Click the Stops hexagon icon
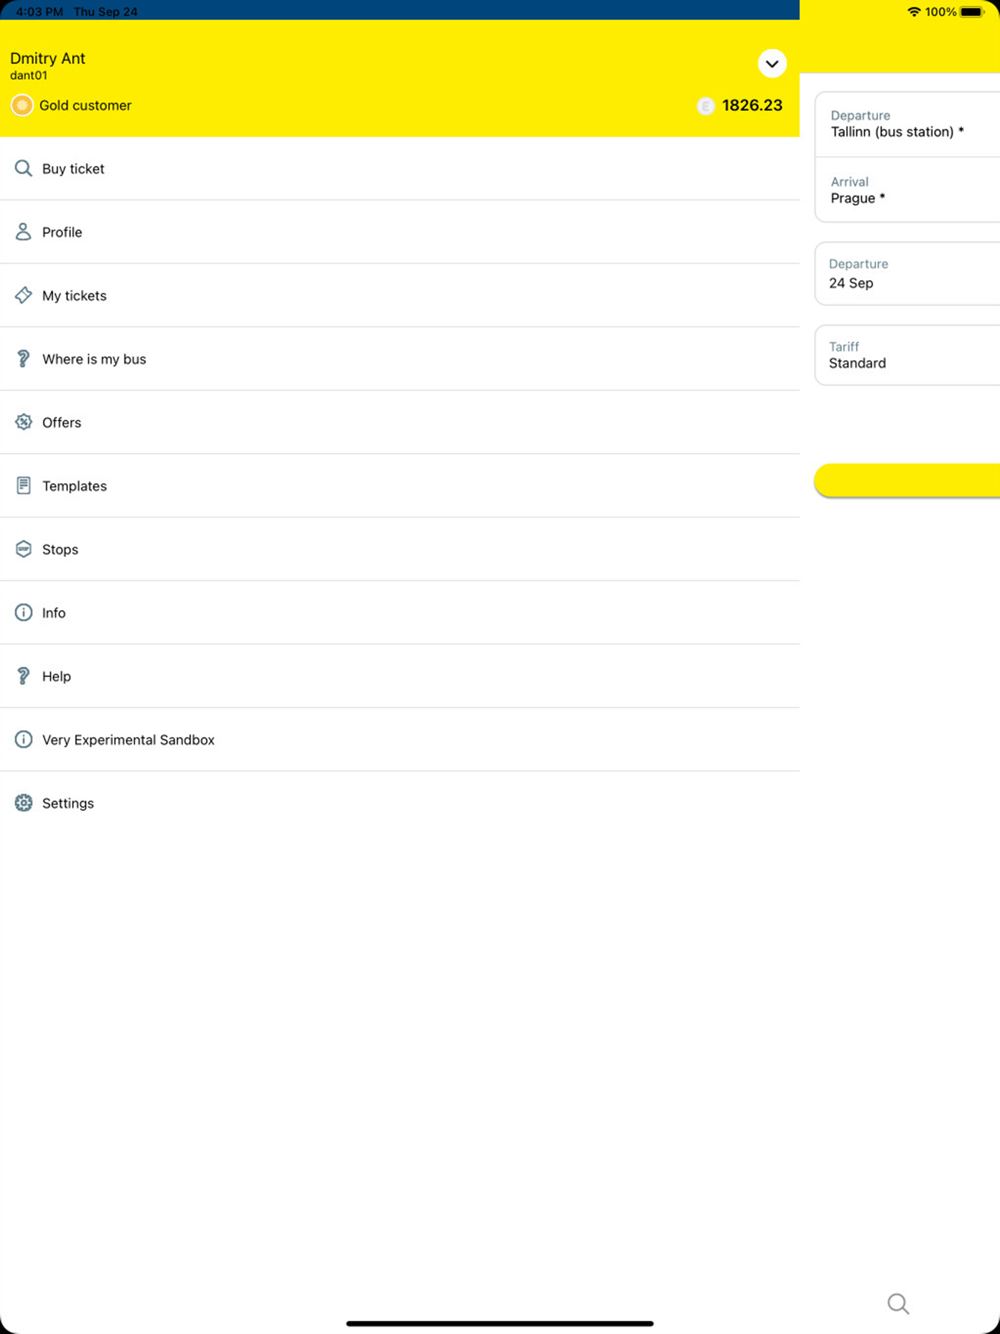The width and height of the screenshot is (1000, 1334). click(x=23, y=549)
